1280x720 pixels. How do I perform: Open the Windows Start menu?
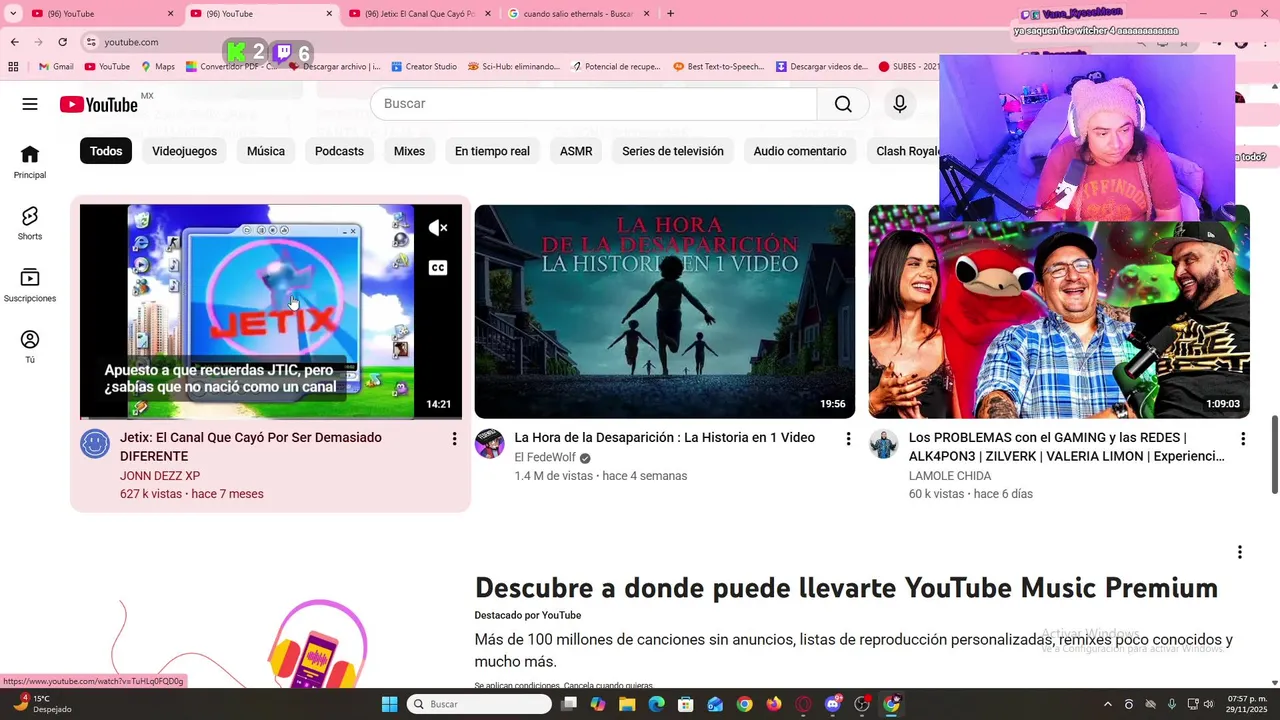click(389, 704)
